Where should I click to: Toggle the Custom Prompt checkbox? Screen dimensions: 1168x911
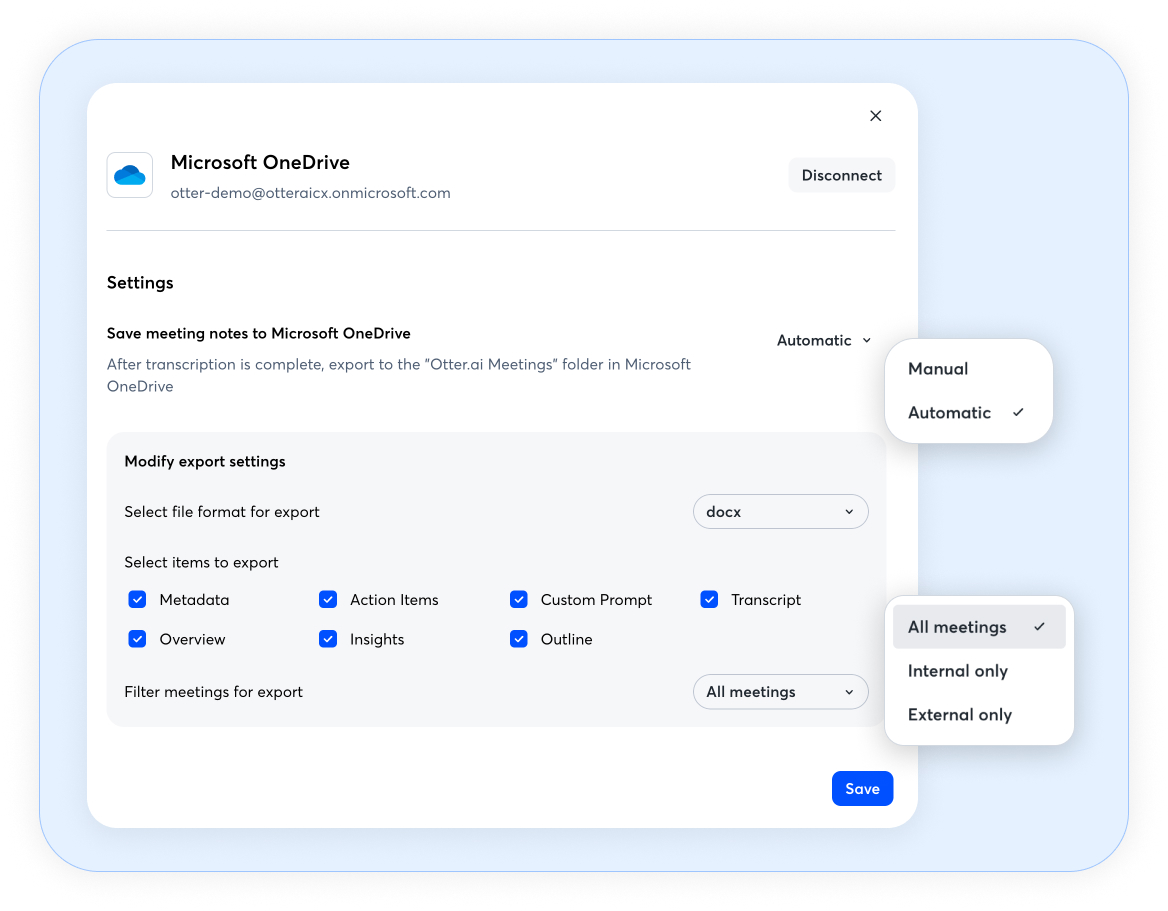[x=518, y=600]
